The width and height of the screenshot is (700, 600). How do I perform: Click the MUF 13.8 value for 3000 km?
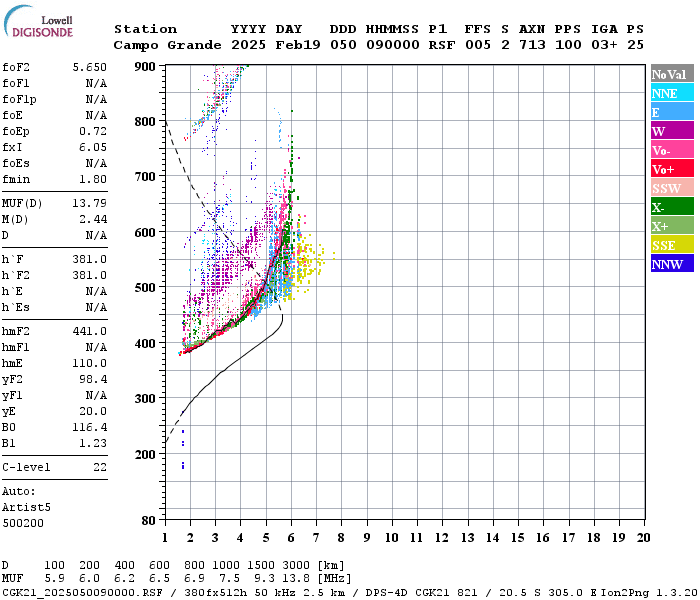pos(296,579)
